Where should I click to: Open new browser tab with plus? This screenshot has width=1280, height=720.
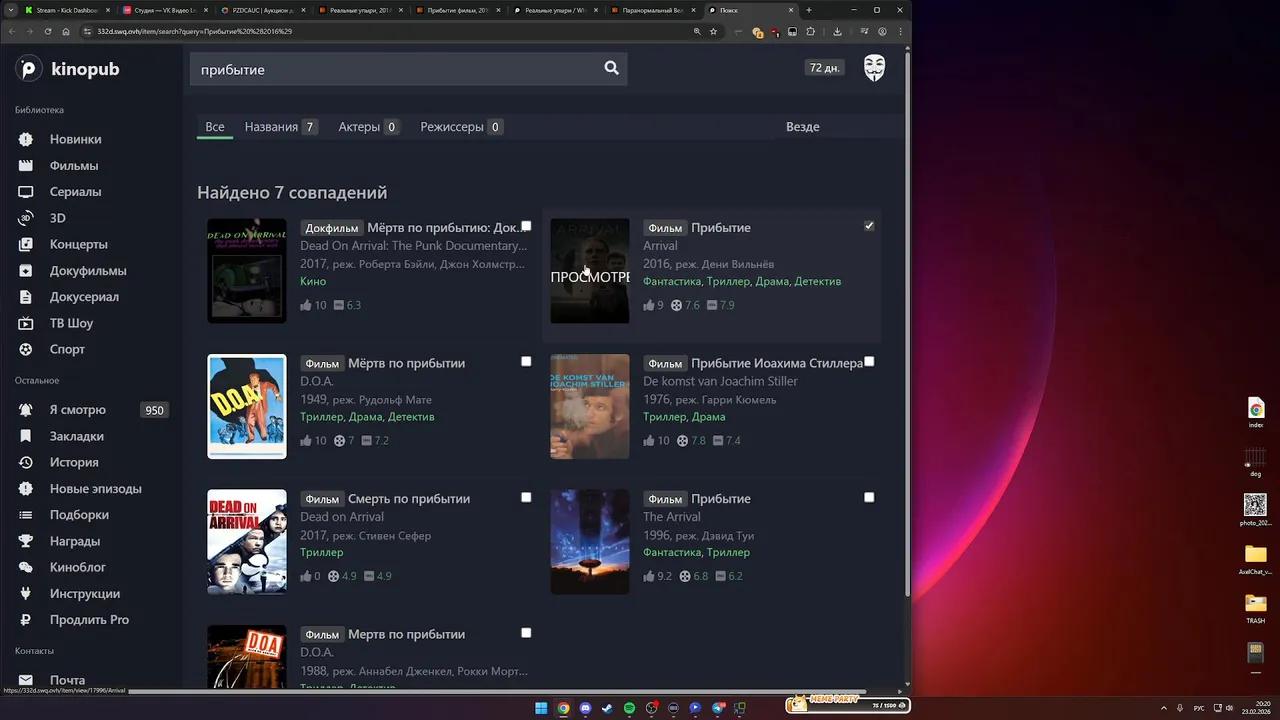click(x=809, y=10)
